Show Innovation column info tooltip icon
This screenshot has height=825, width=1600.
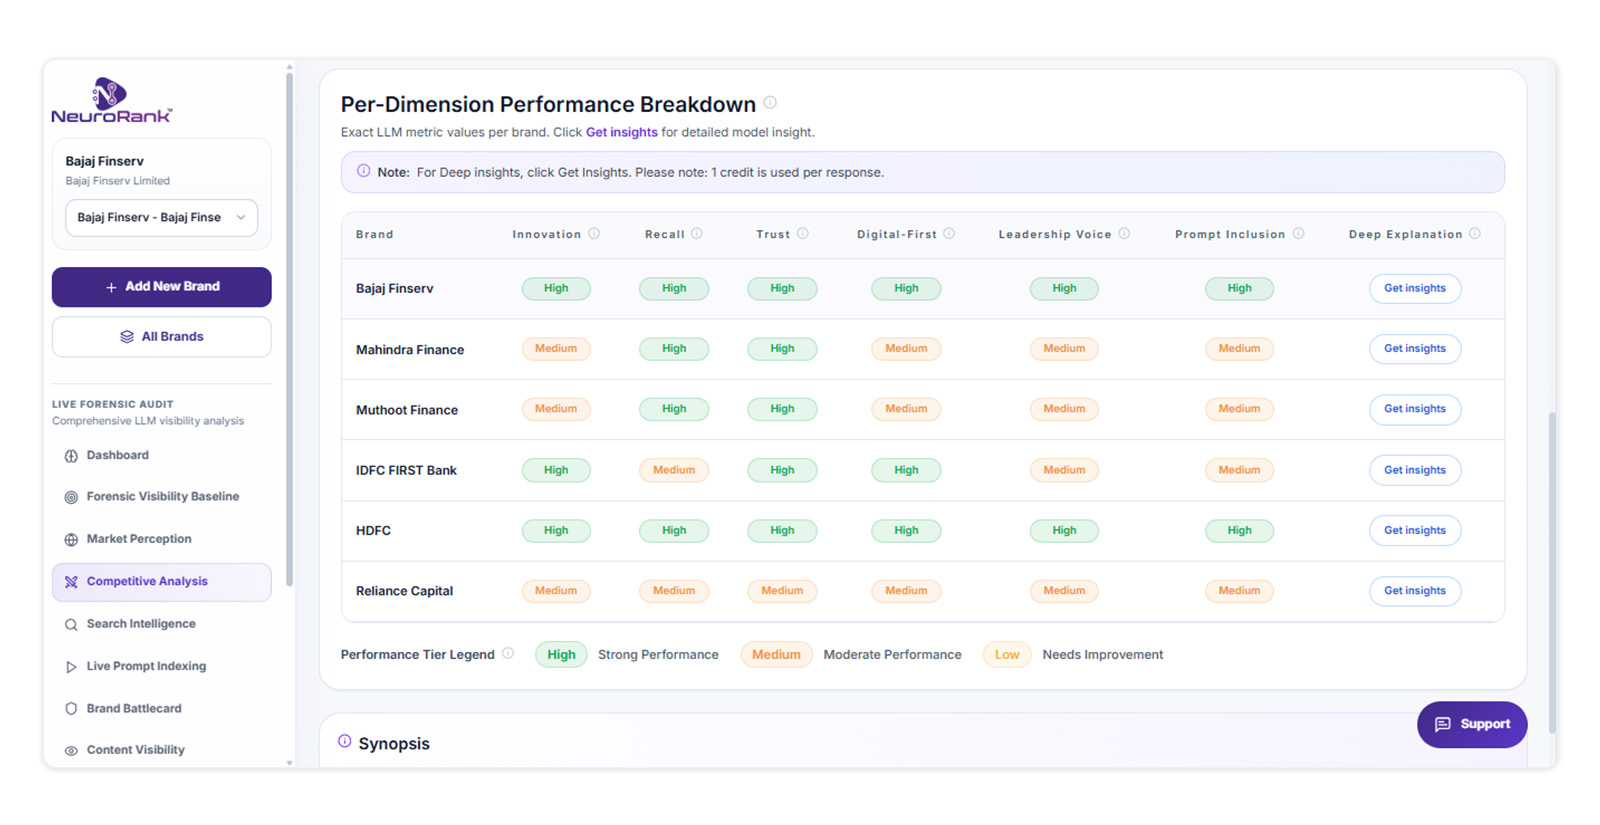594,234
